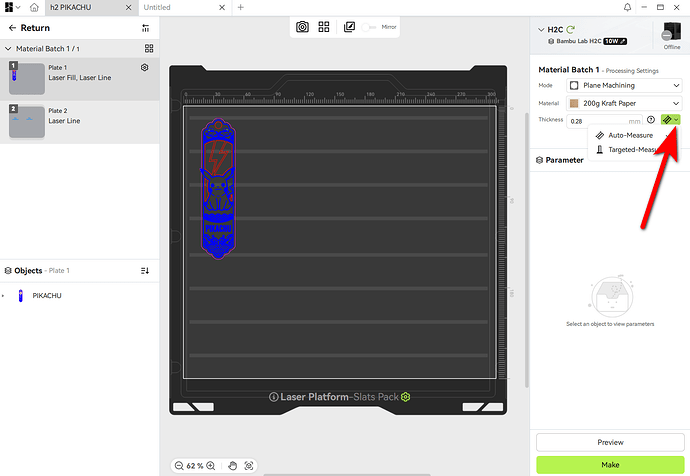The image size is (690, 476).
Task: Click the Plate 2 Laser Line text
Action: [64, 121]
